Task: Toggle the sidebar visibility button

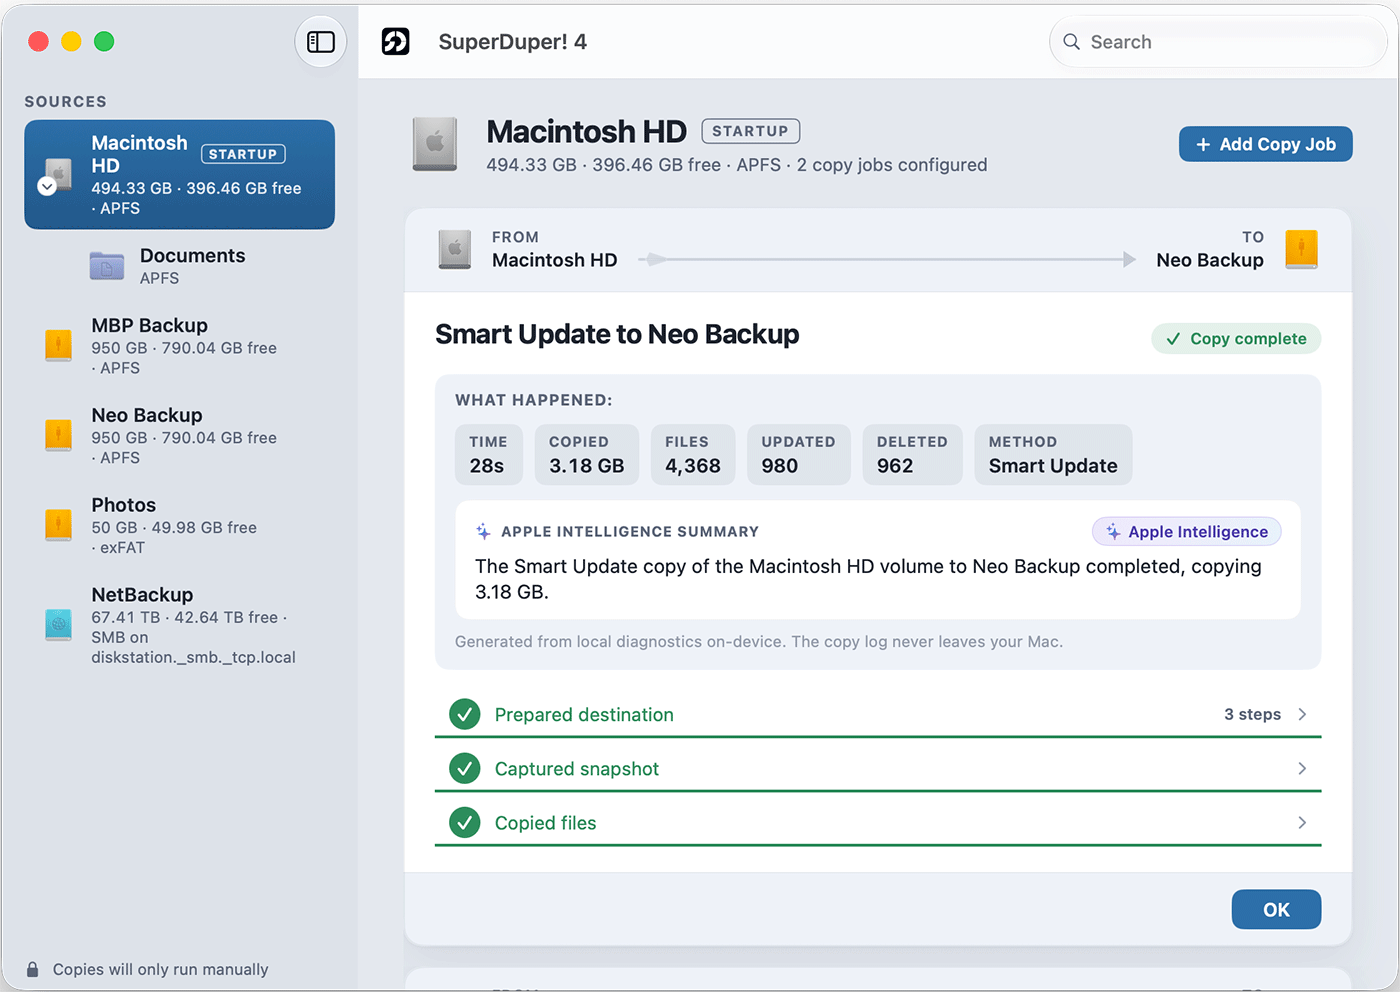Action: click(x=321, y=42)
